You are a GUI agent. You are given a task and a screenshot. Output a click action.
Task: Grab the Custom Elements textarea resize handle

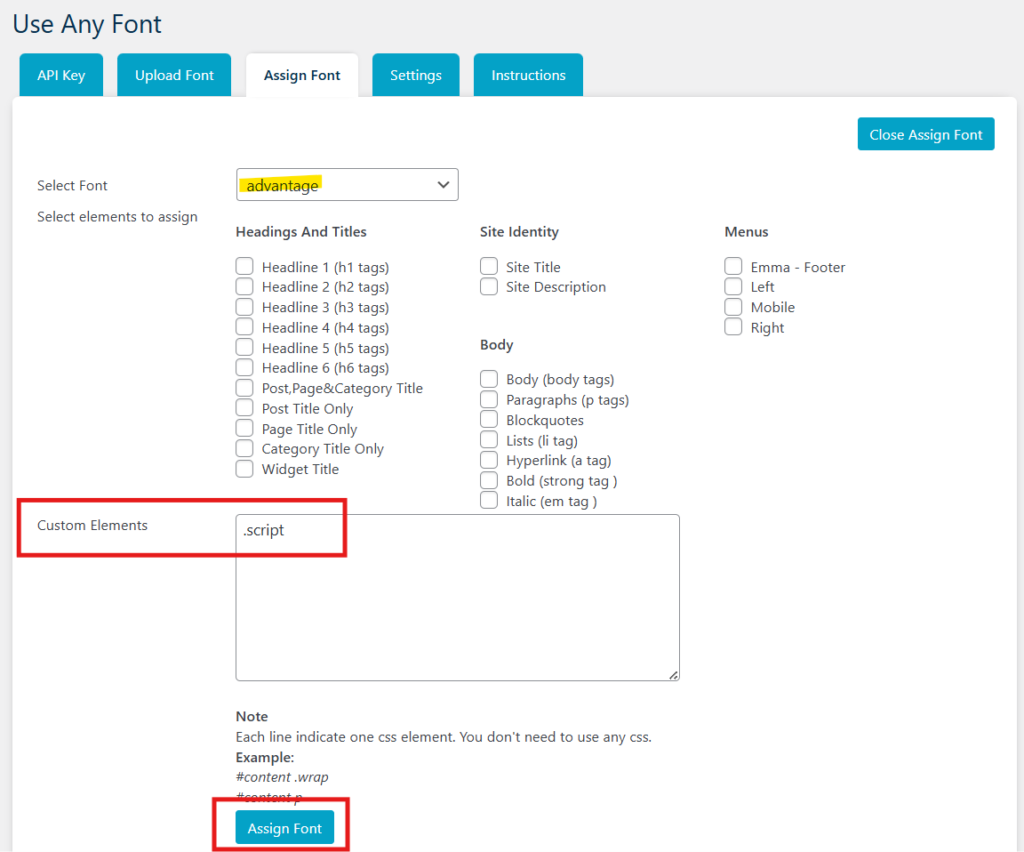point(674,675)
